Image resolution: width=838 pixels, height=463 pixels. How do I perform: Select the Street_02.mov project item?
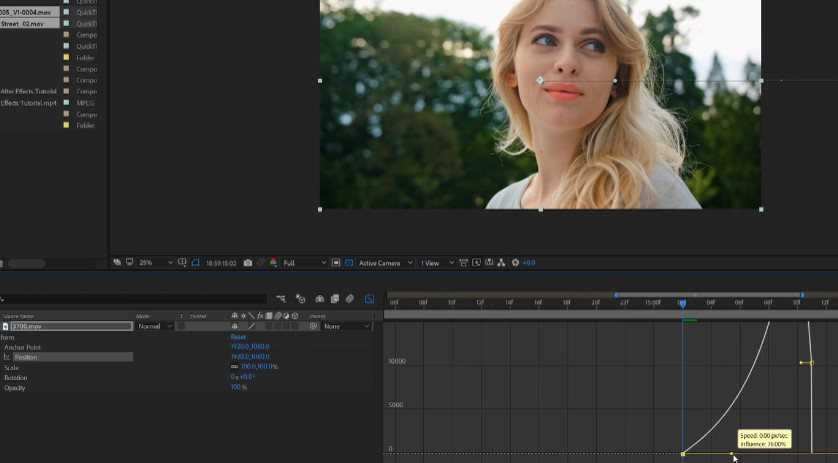click(24, 23)
